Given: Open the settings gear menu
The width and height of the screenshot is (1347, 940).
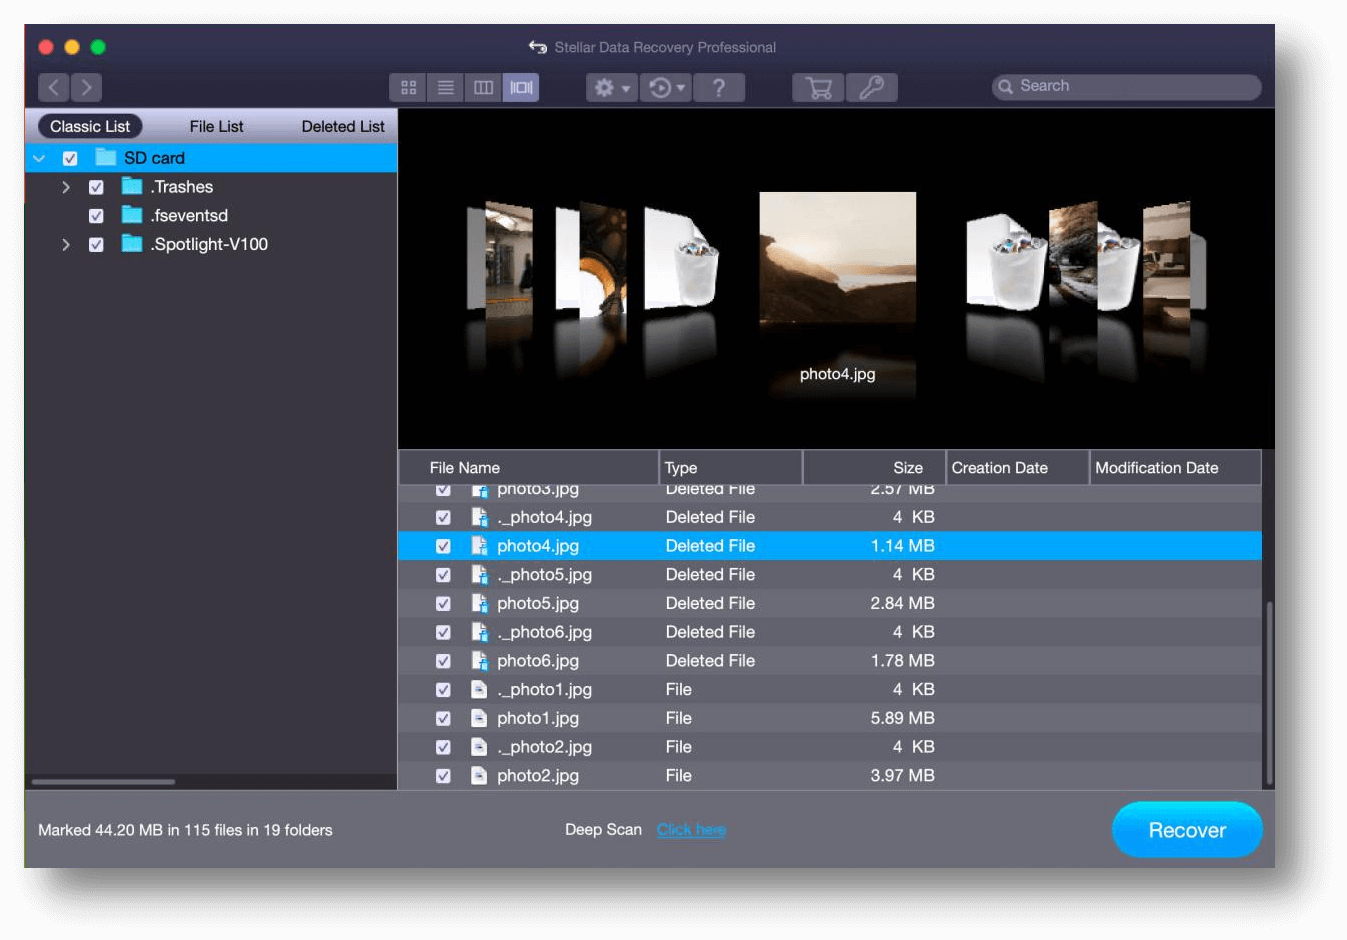Looking at the screenshot, I should 606,87.
